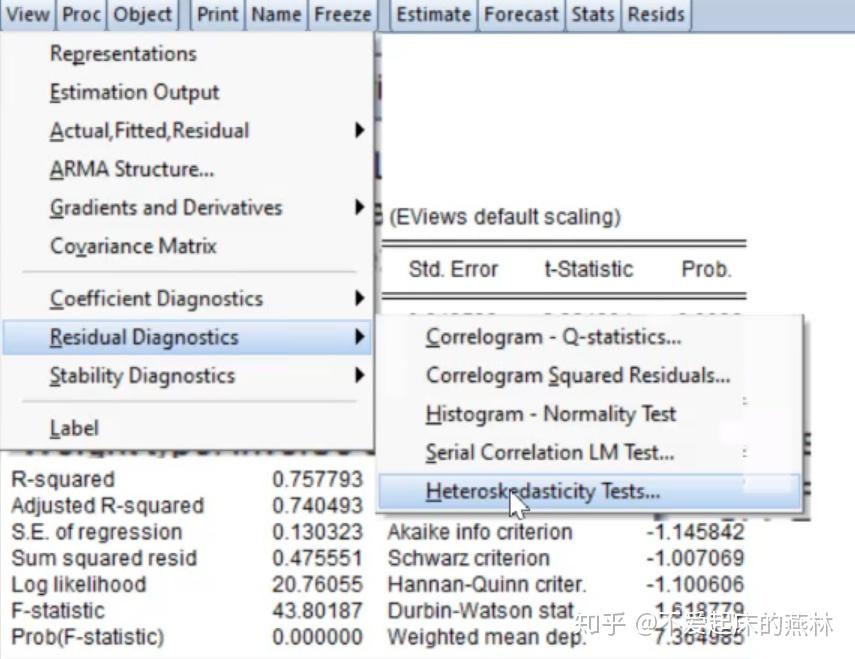Expand Stability Diagnostics submenu arrow

359,376
